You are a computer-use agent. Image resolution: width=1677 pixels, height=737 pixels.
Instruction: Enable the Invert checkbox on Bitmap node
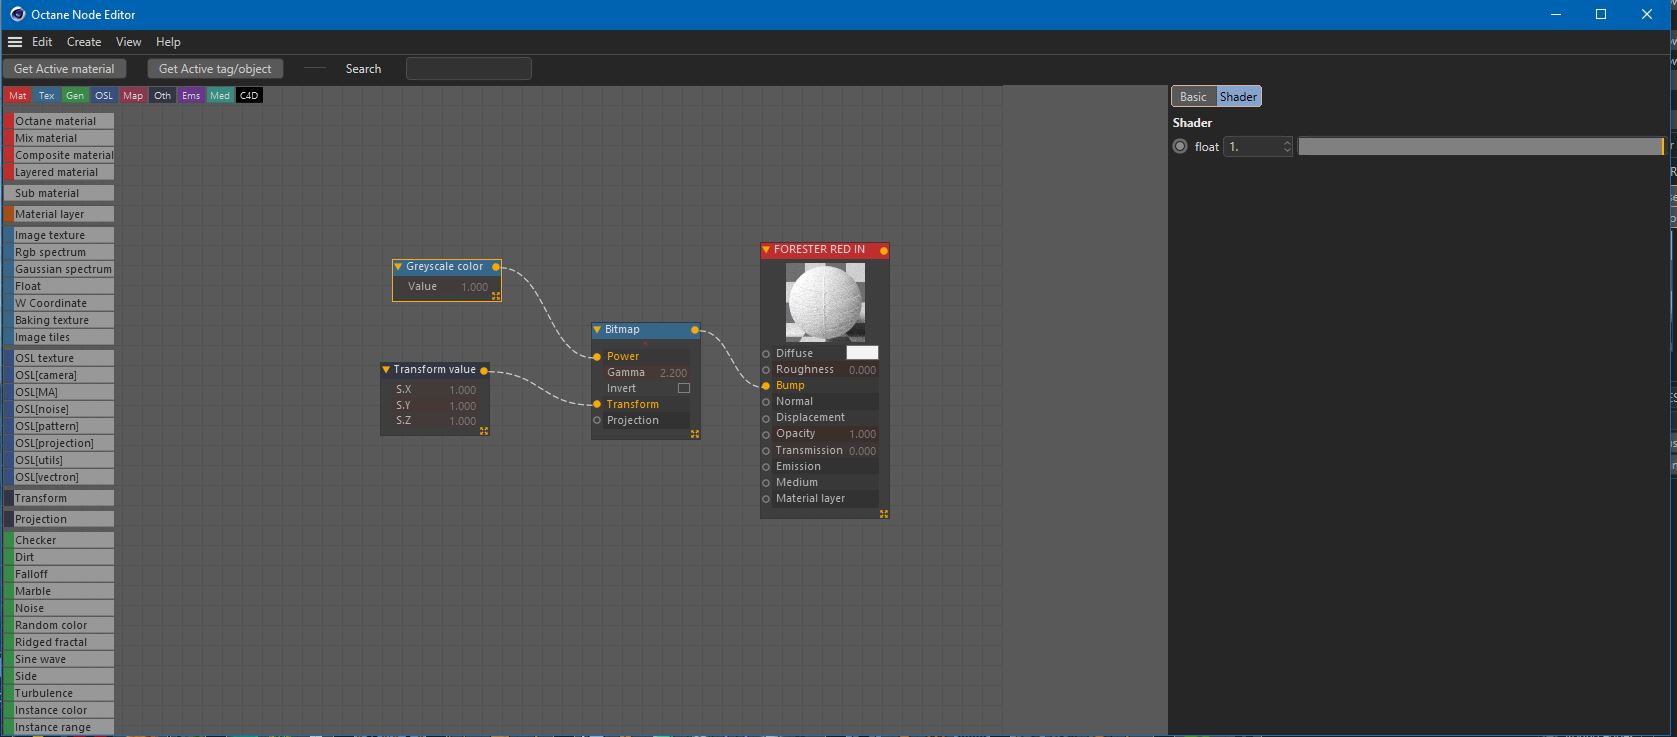click(684, 388)
